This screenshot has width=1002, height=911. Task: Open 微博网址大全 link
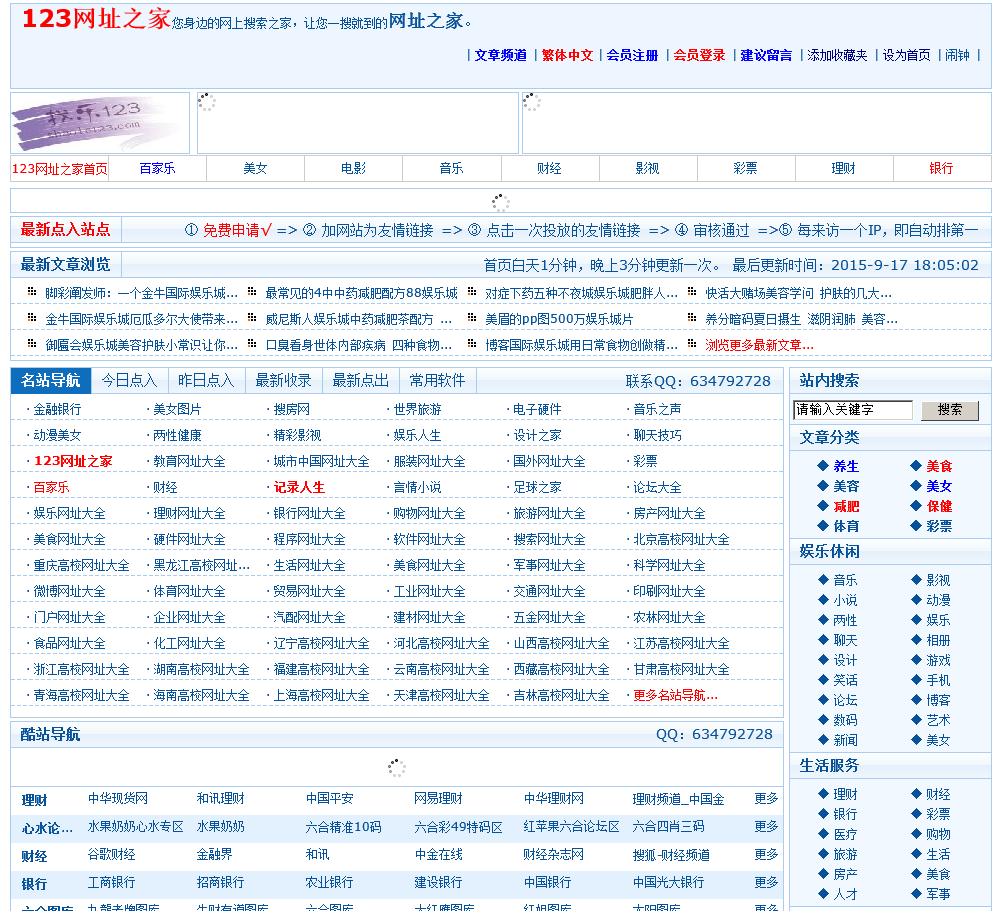69,592
